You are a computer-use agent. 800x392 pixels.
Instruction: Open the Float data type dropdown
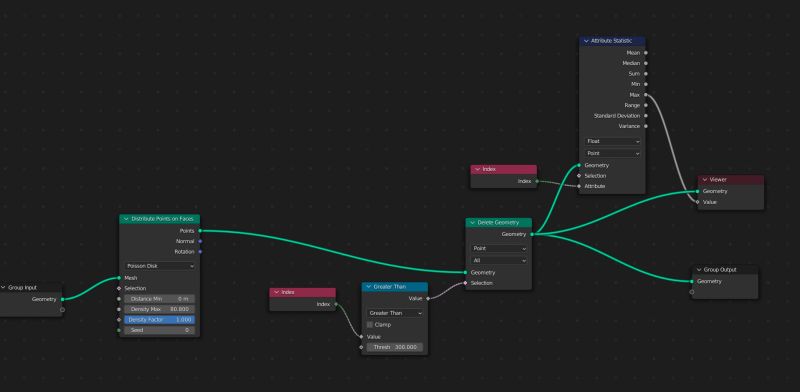[x=612, y=141]
